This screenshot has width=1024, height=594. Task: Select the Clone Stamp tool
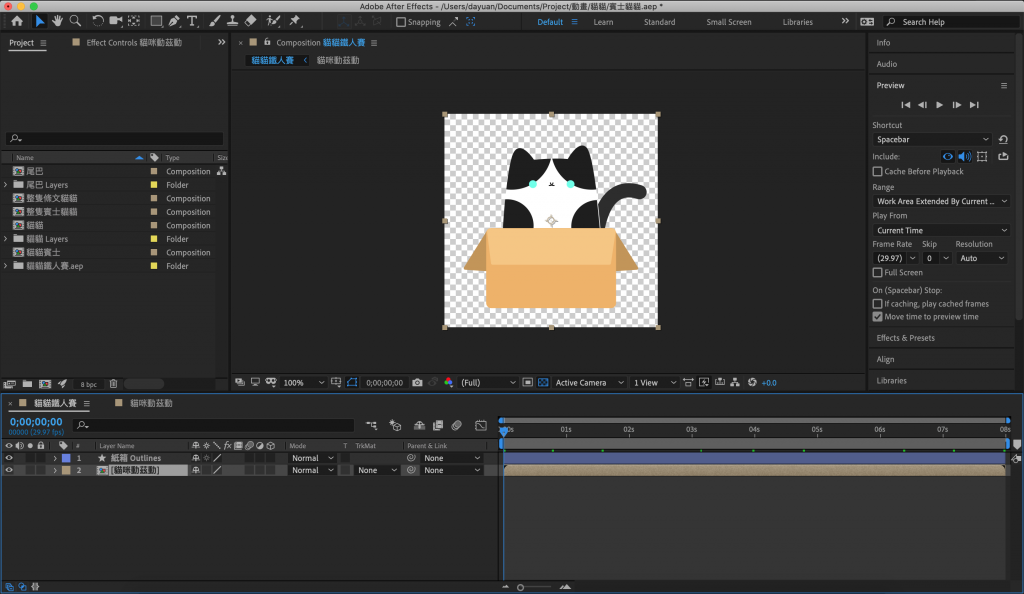click(x=232, y=21)
